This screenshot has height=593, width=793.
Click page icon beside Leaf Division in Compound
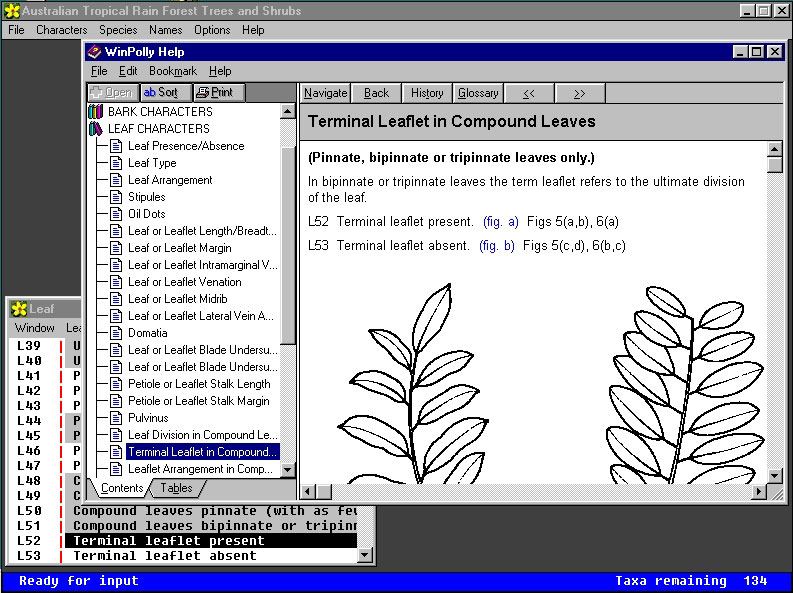[116, 435]
